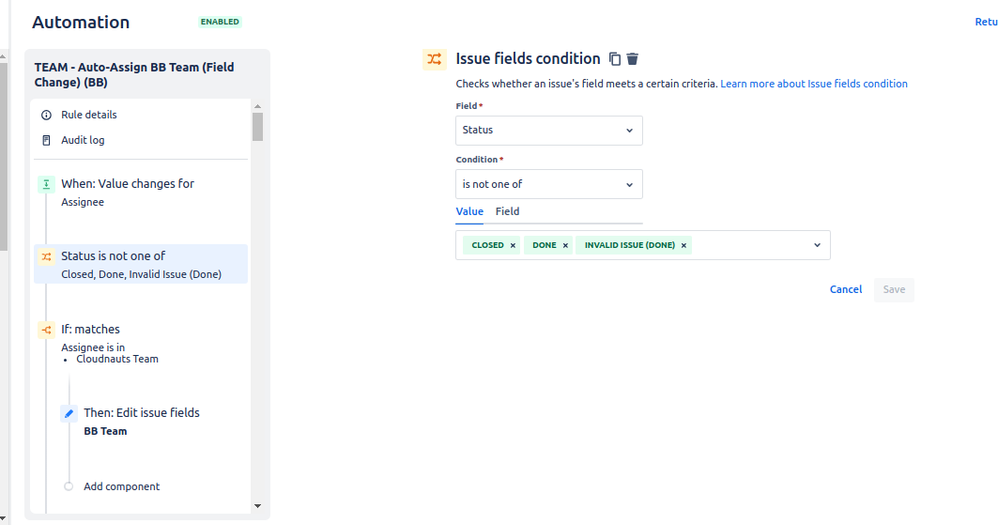The image size is (998, 525).
Task: Remove the INVALID ISSUE (DONE) tag
Action: 684,246
